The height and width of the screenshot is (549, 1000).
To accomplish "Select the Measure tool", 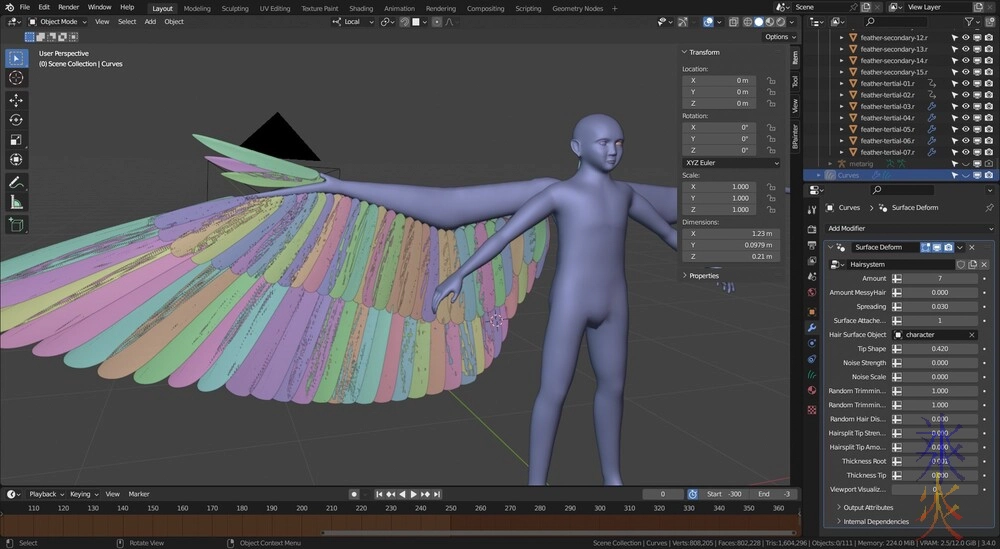I will 17,202.
